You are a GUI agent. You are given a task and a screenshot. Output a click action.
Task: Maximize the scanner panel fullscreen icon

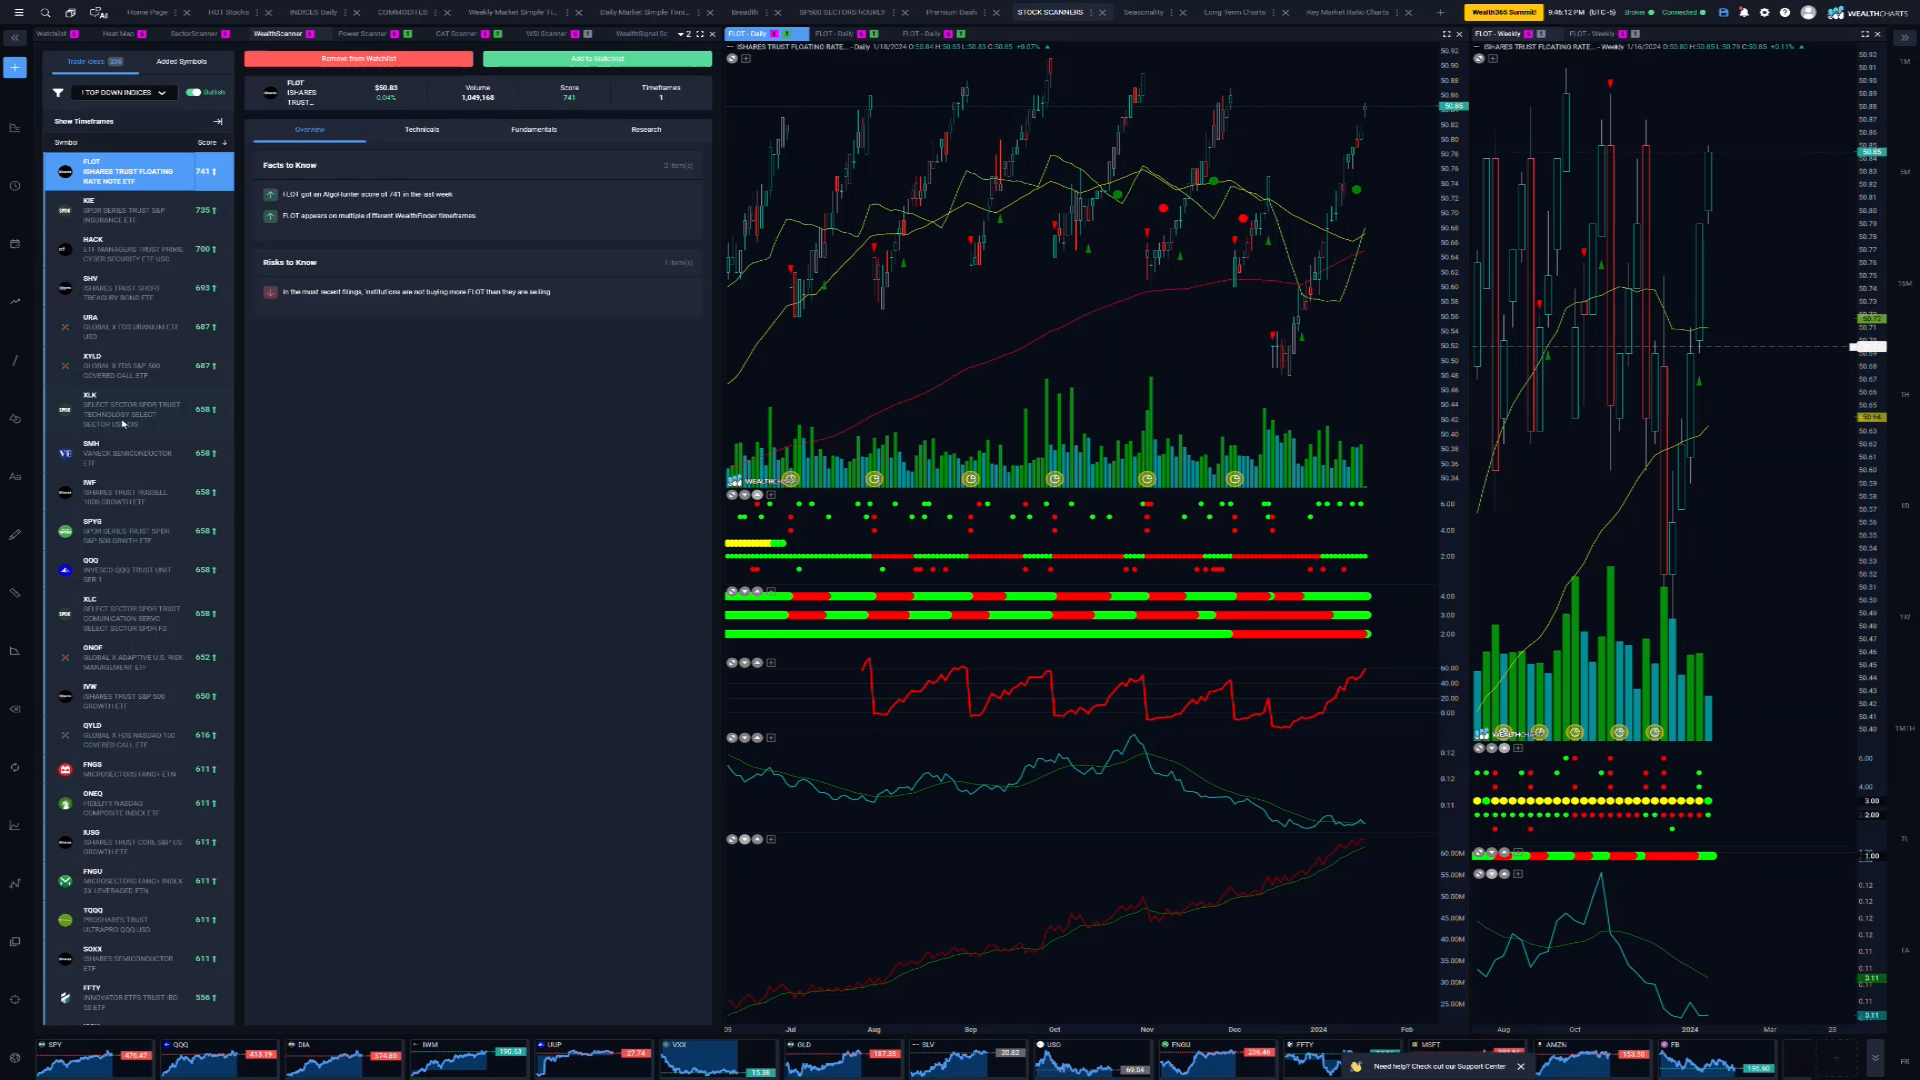[x=700, y=34]
